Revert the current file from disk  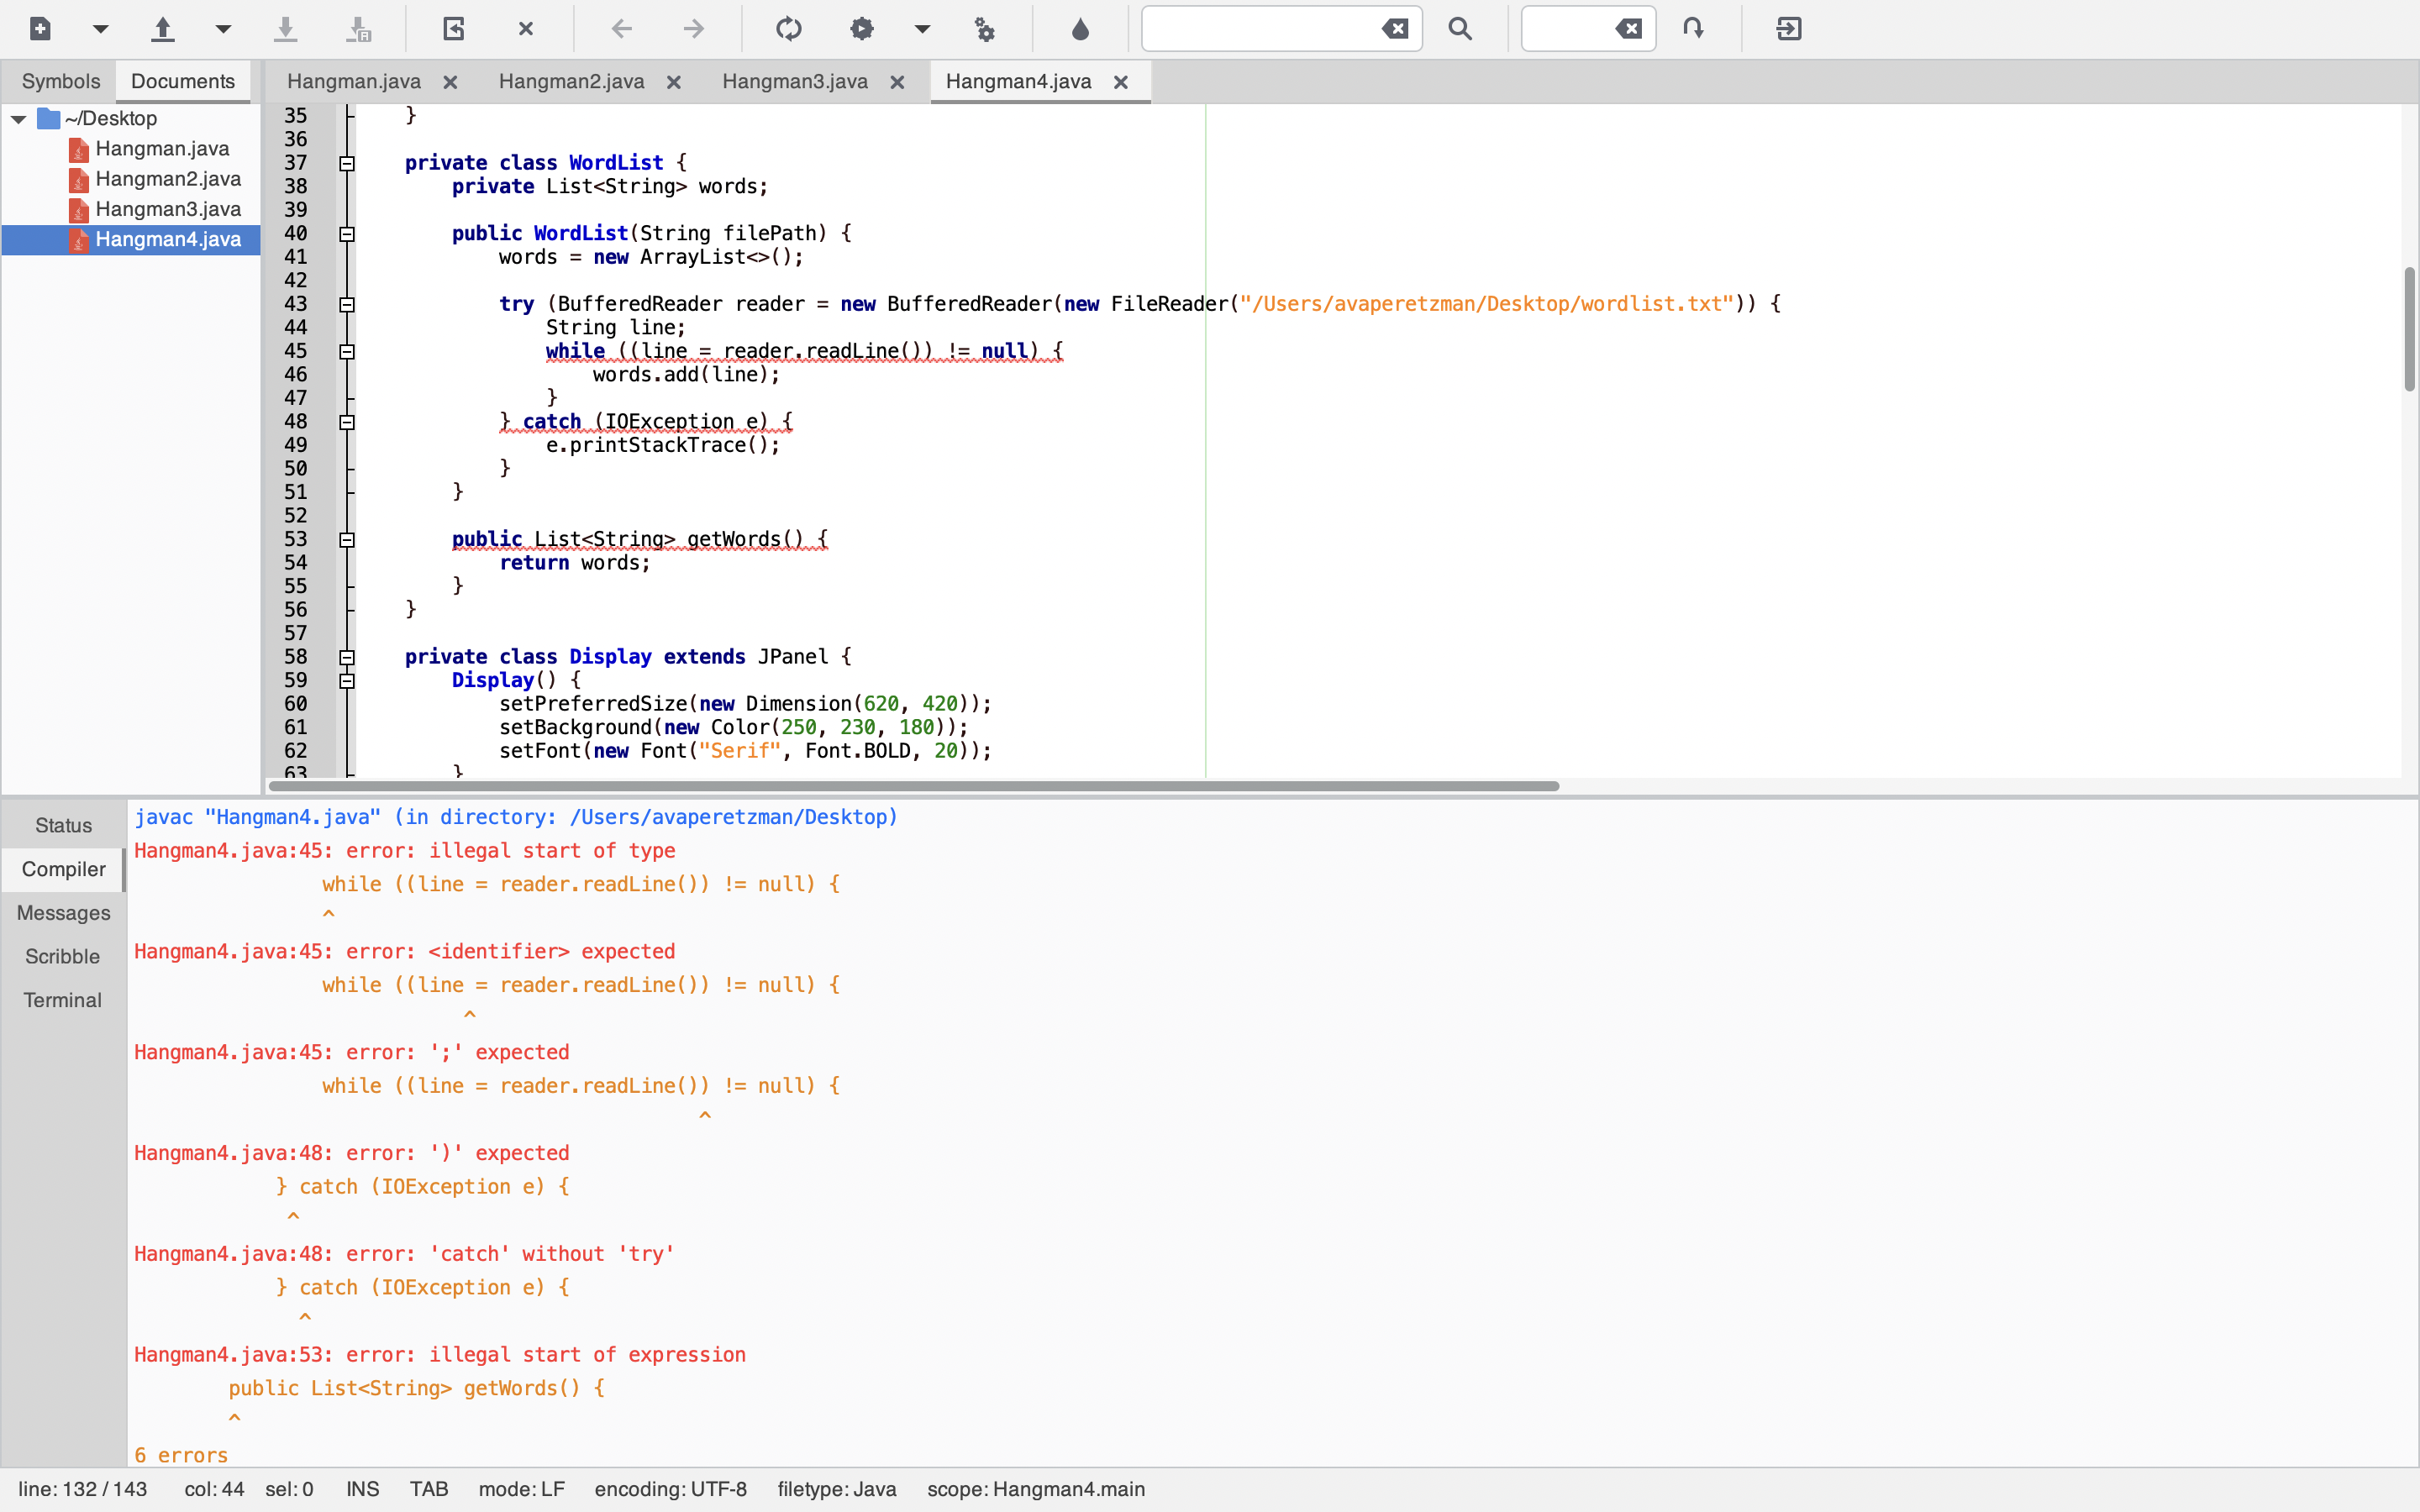point(454,29)
